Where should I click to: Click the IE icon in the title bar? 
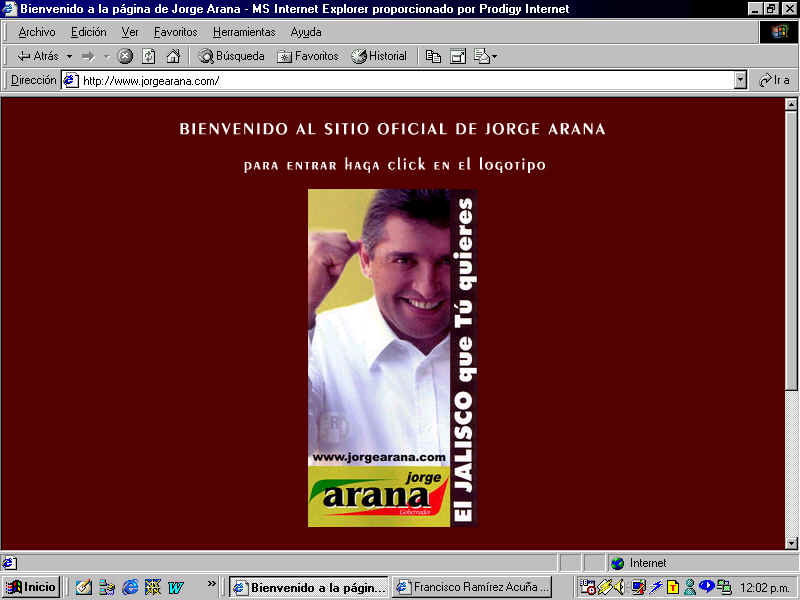pos(10,9)
